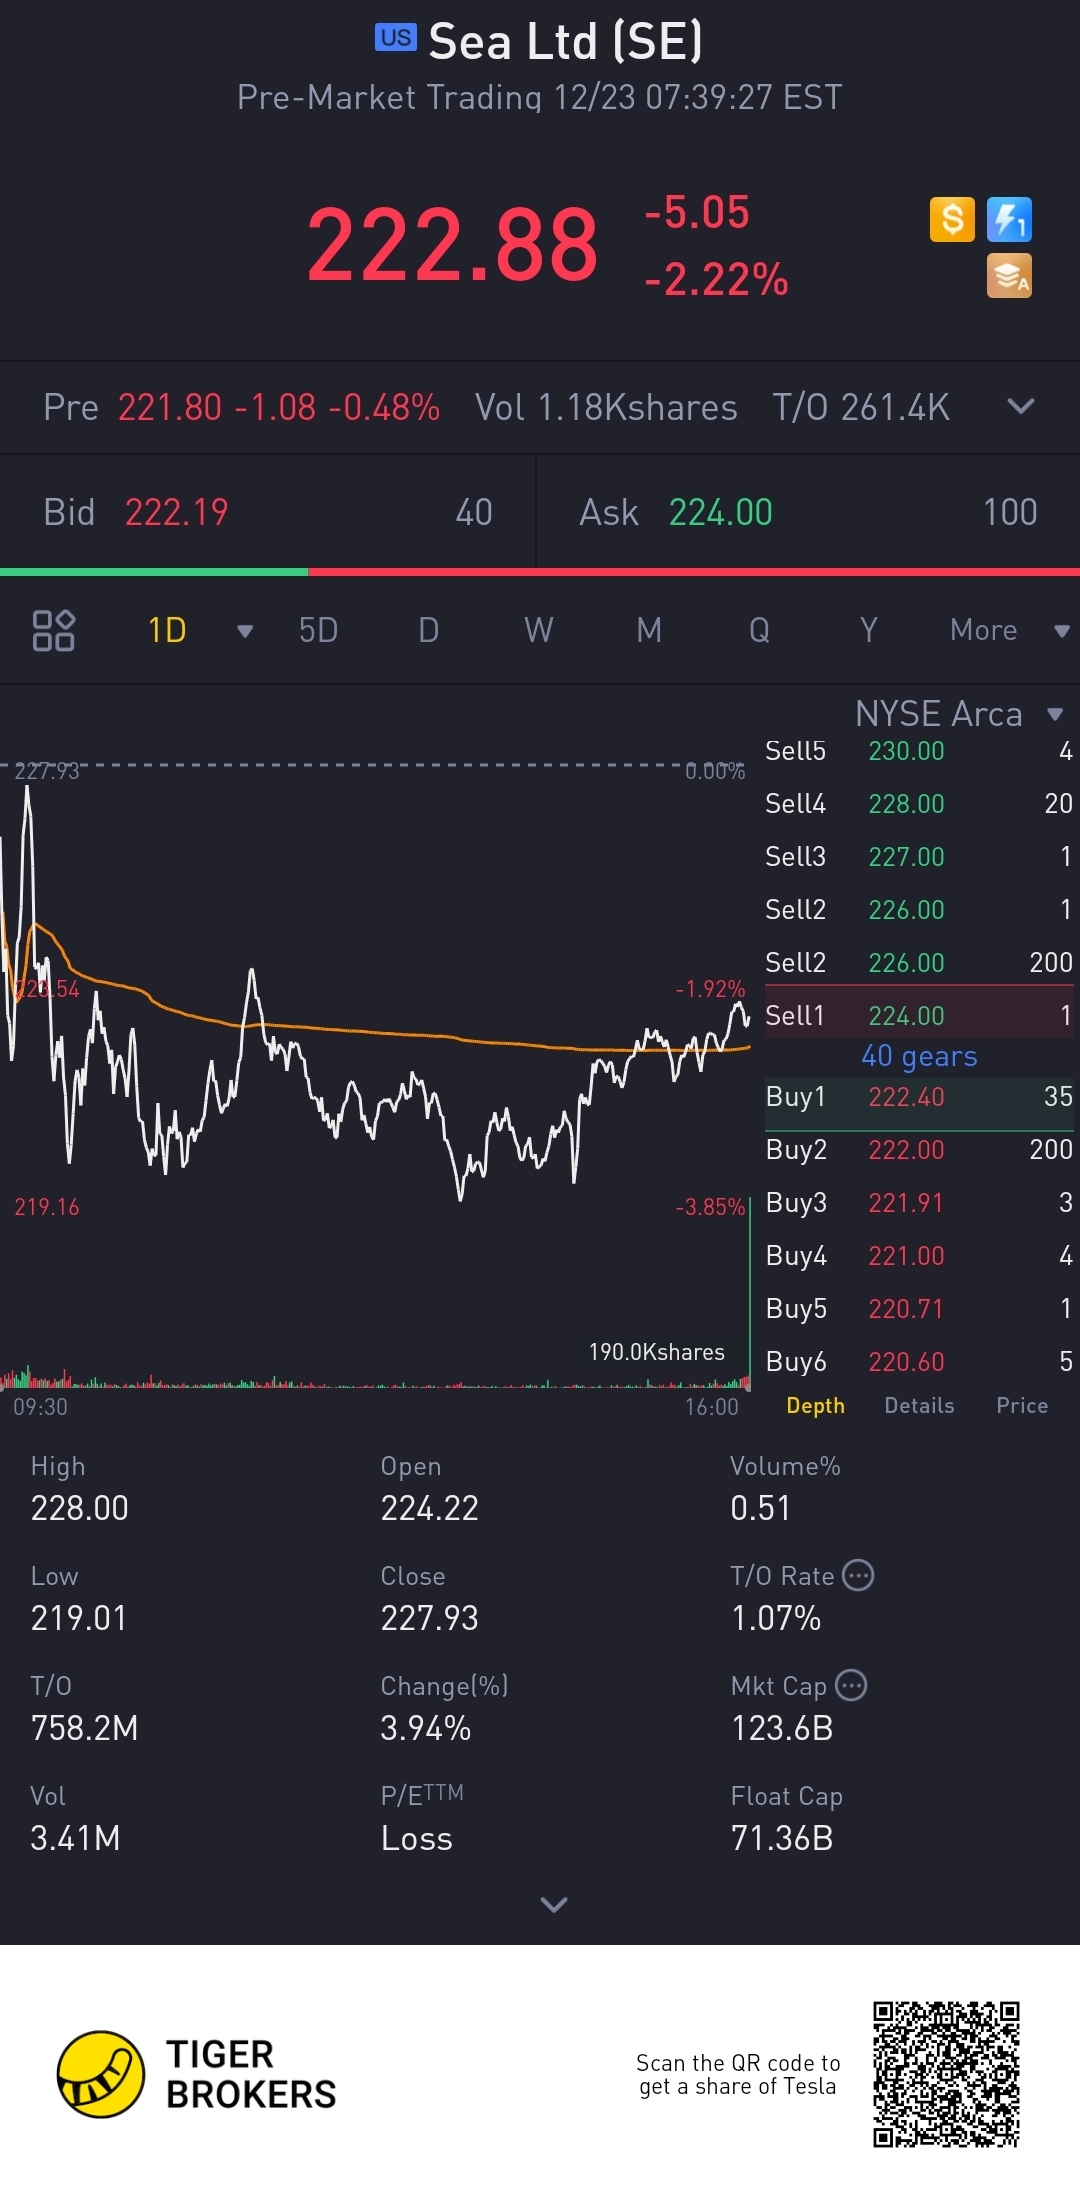Select the Sell5 230.00 row
The width and height of the screenshot is (1080, 2204).
[x=919, y=751]
